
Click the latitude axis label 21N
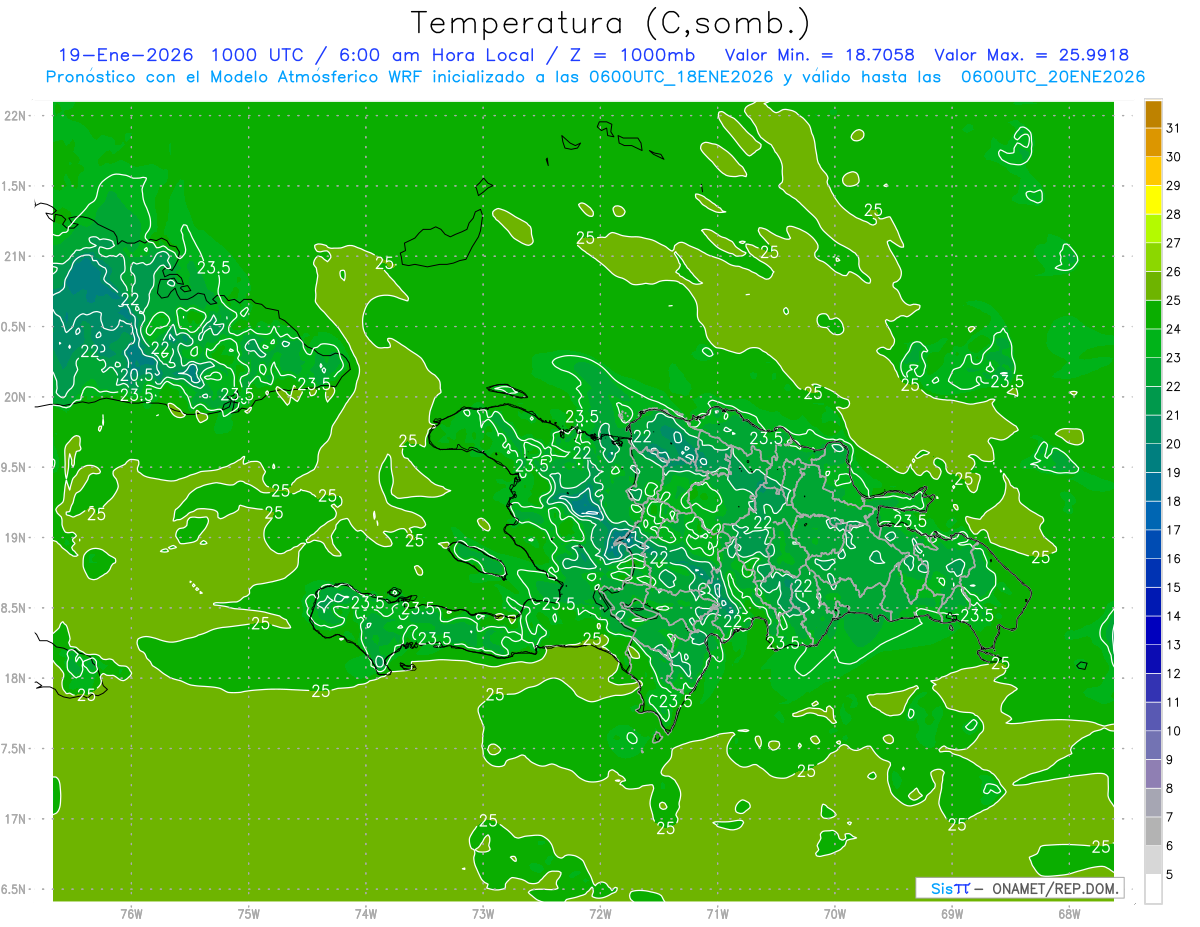coord(15,256)
